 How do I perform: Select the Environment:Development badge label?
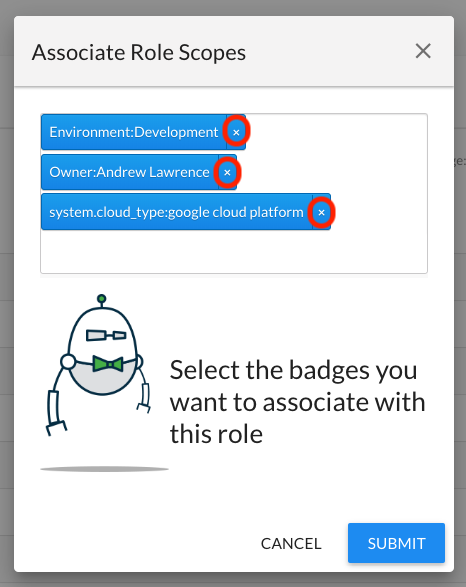pos(134,132)
